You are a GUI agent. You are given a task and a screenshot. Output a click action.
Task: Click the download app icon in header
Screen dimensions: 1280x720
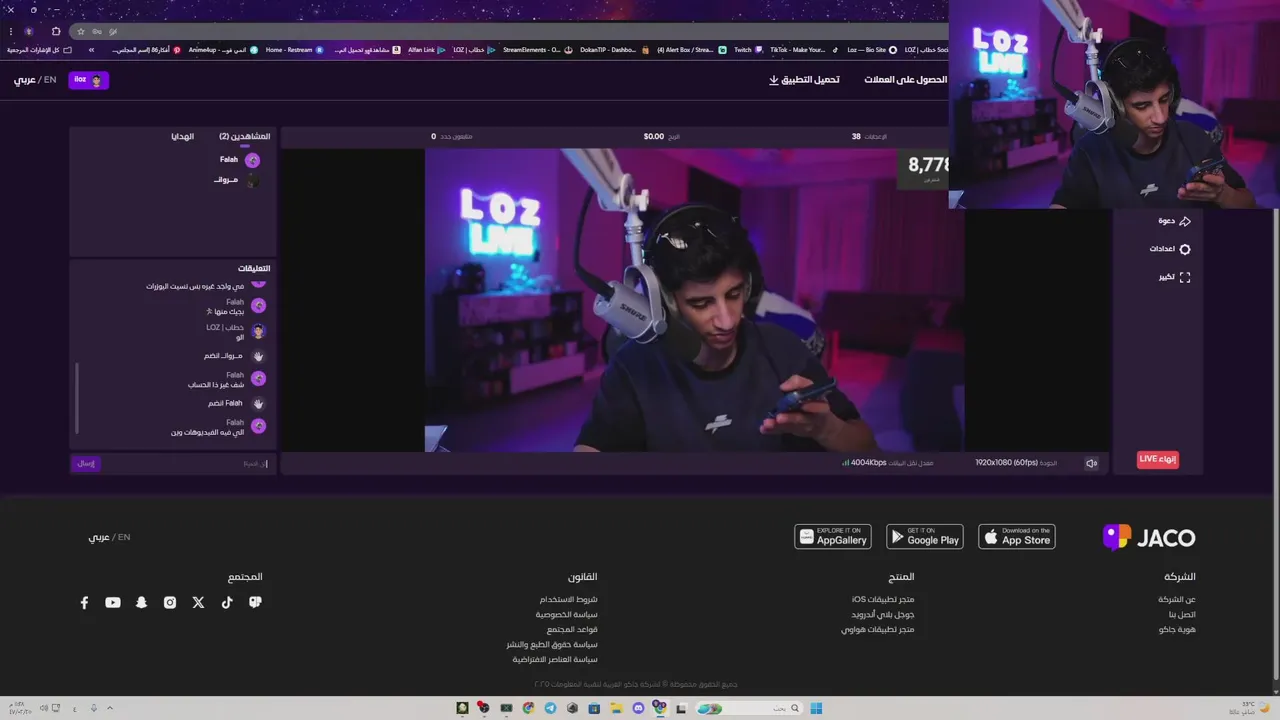coord(774,80)
